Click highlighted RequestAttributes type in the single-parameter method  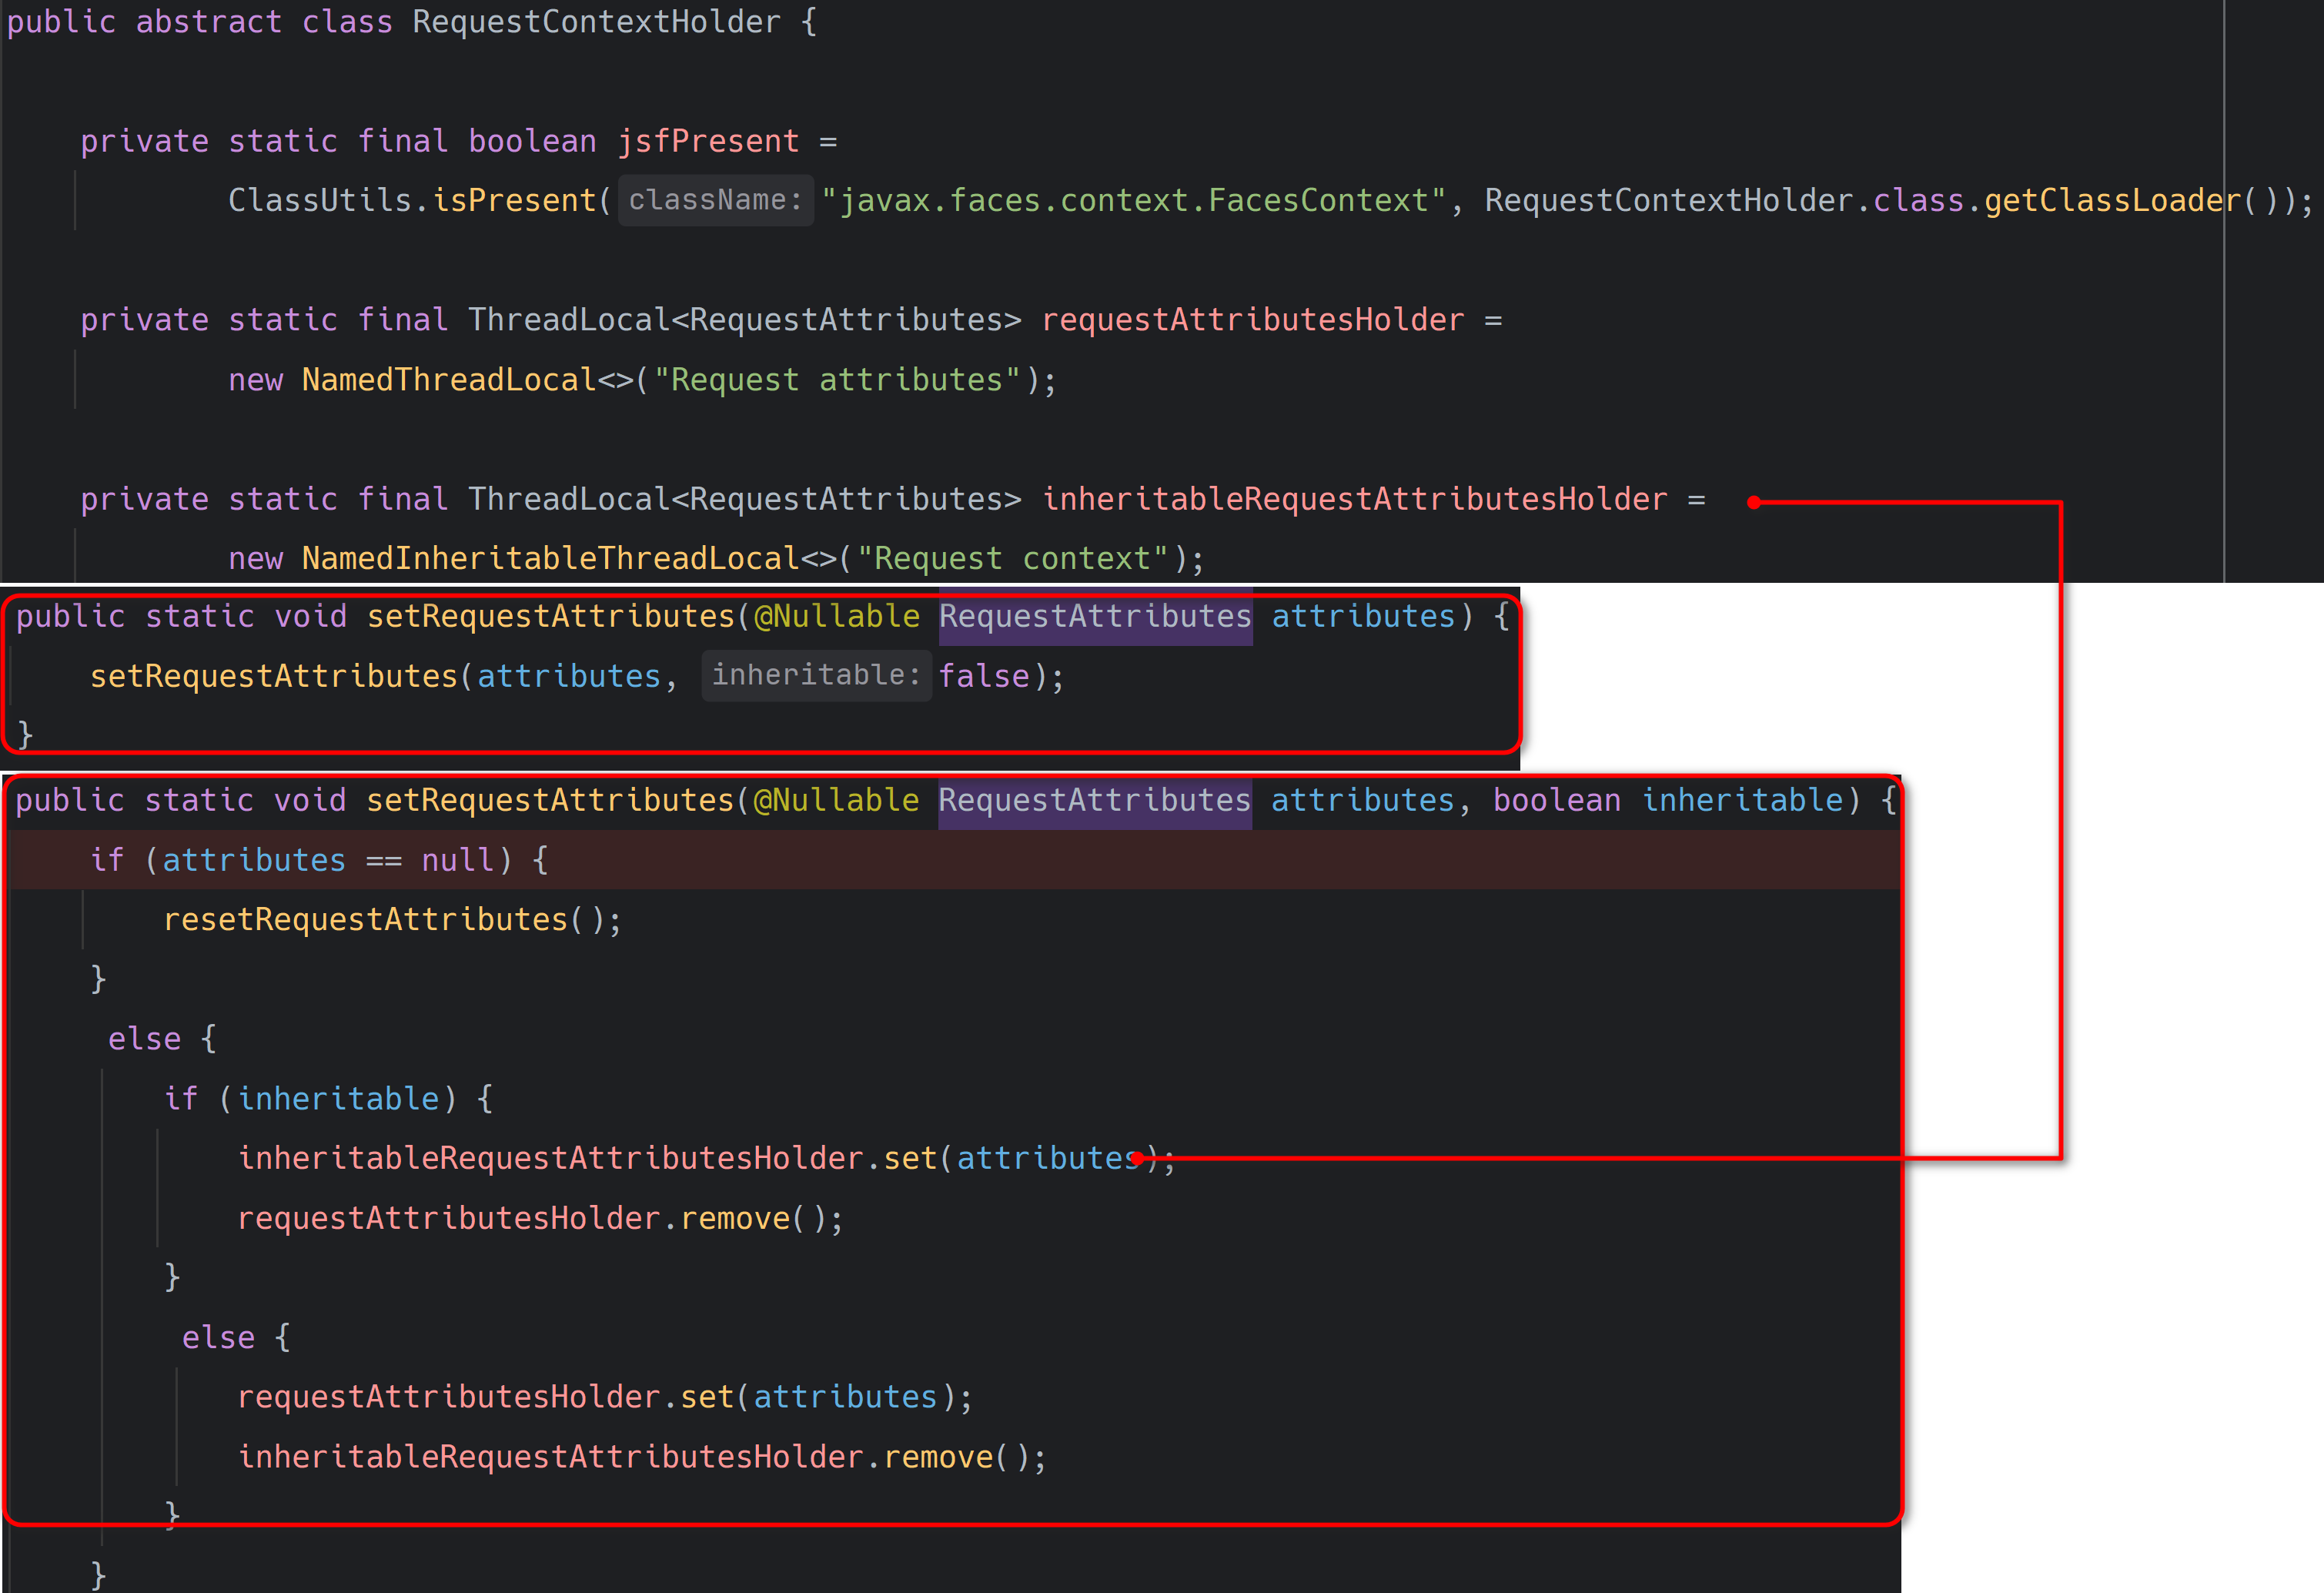pos(1095,616)
